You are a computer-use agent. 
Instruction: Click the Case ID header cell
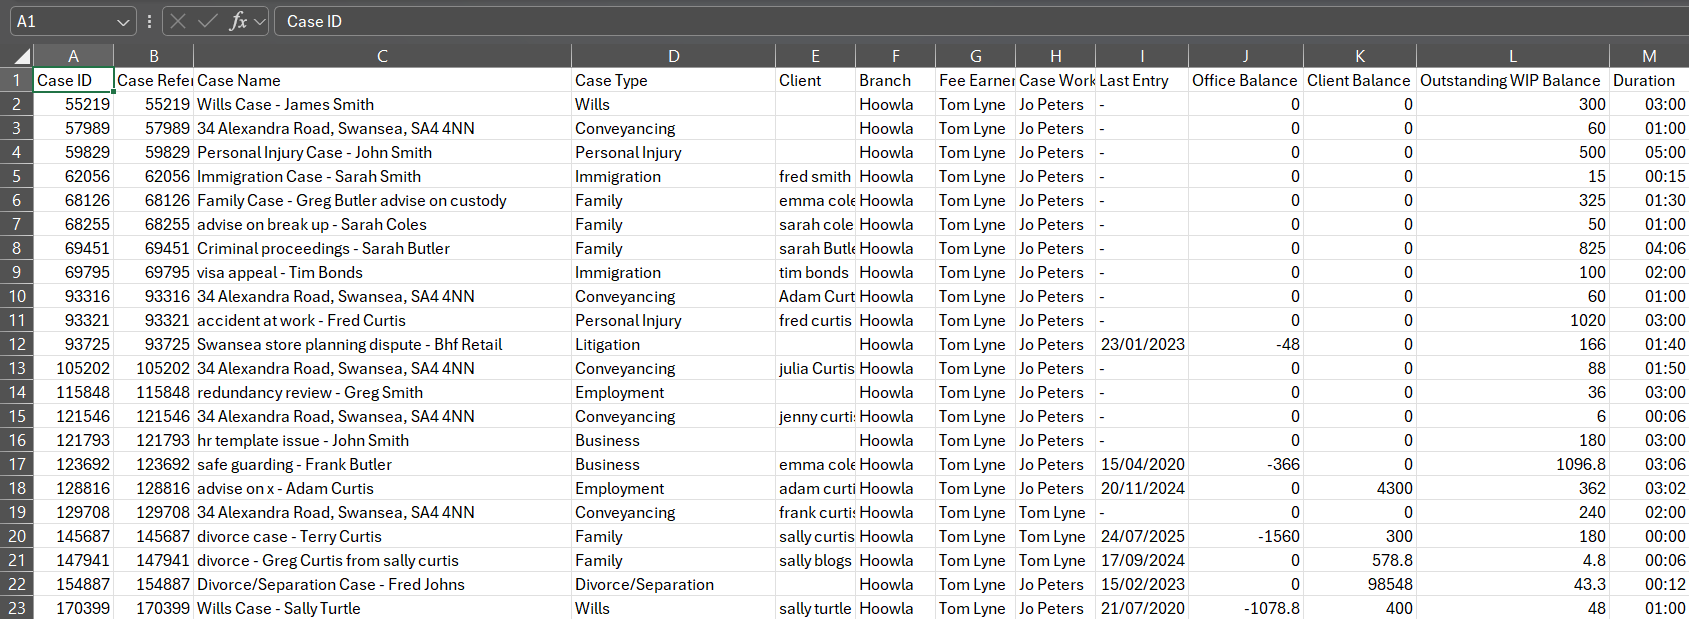point(73,80)
